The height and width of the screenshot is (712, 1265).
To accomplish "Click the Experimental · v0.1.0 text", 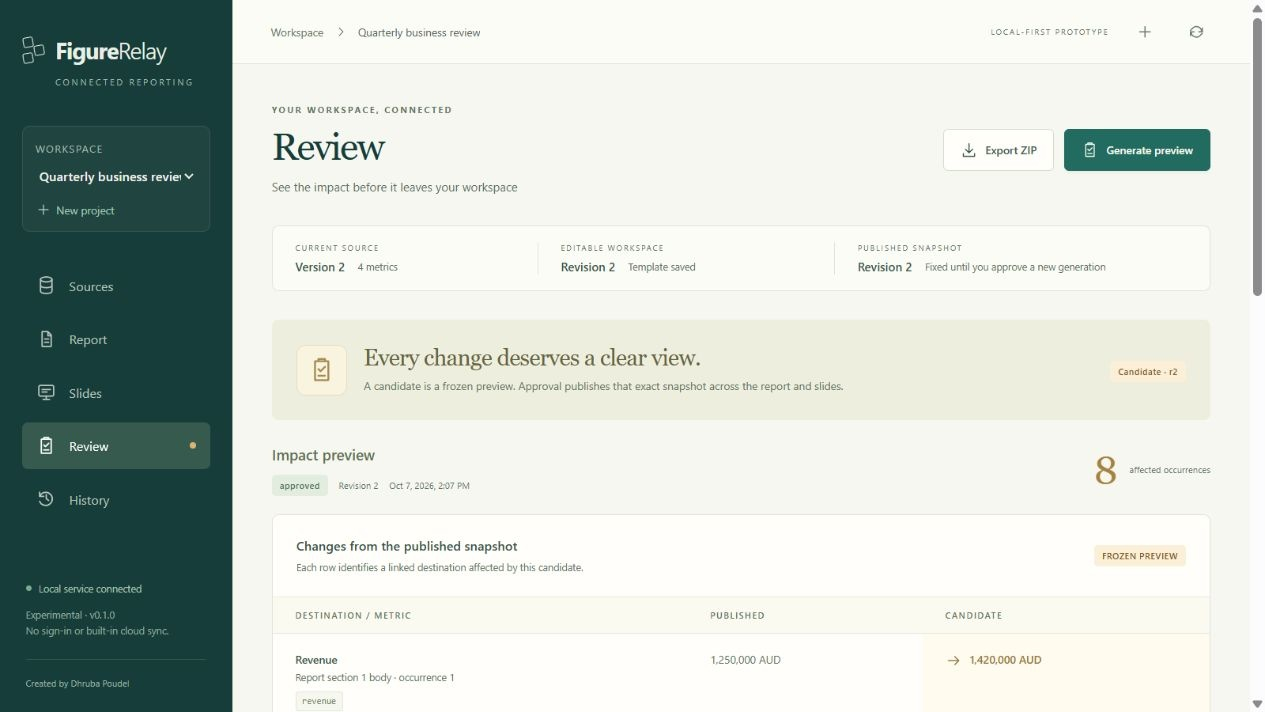I will click(70, 615).
